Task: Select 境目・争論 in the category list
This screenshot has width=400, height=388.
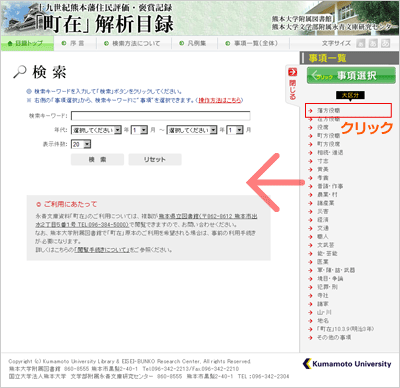Action: point(330,278)
